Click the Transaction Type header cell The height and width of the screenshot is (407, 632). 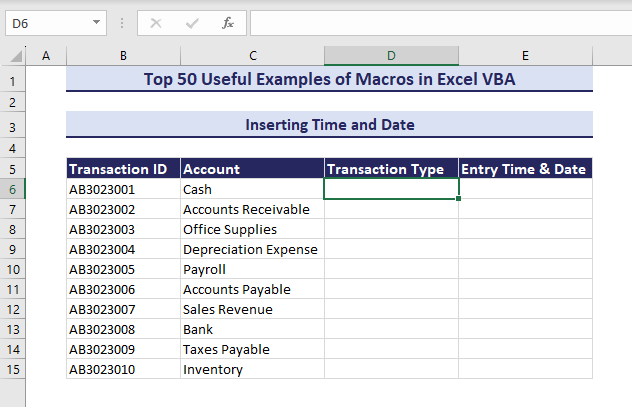coord(391,169)
